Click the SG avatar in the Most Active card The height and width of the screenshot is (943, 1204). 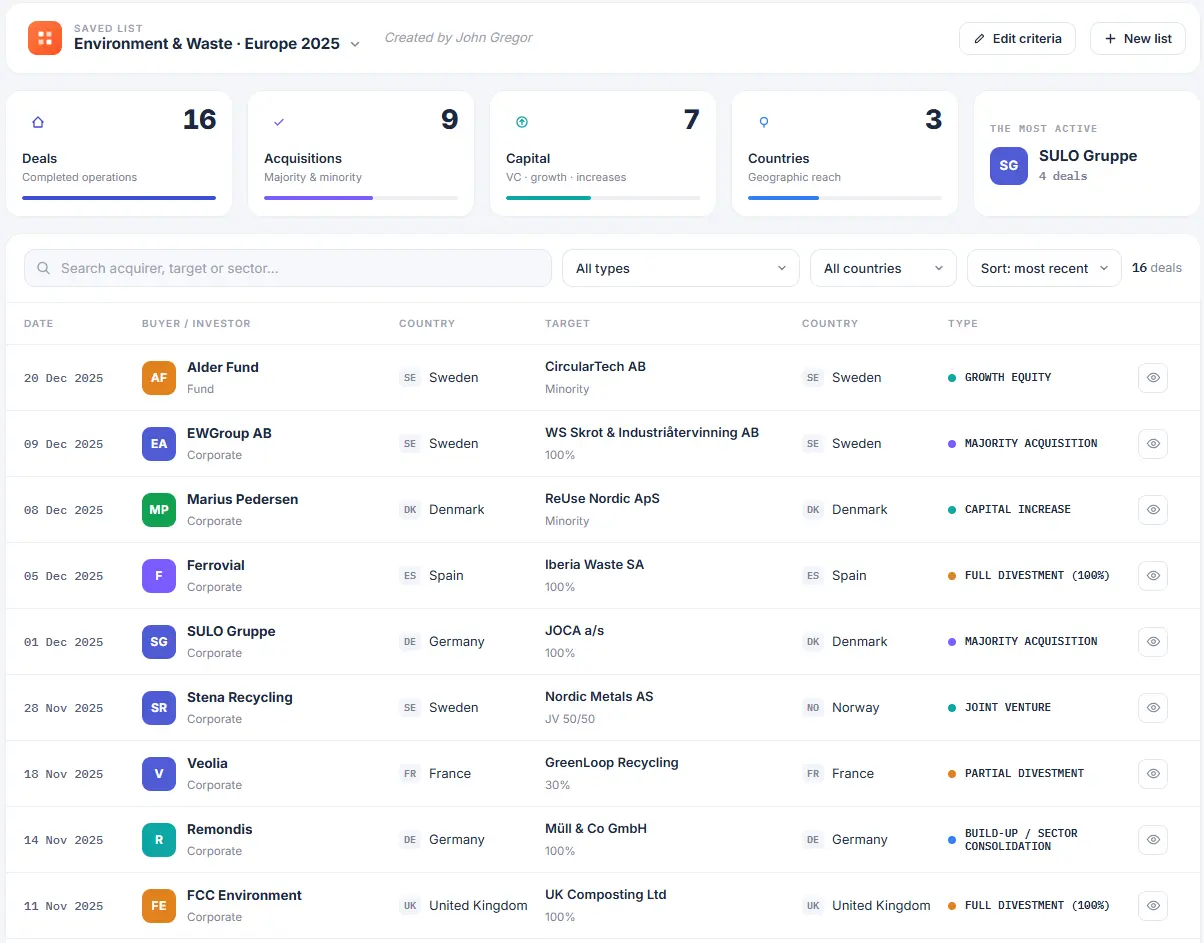click(1009, 166)
